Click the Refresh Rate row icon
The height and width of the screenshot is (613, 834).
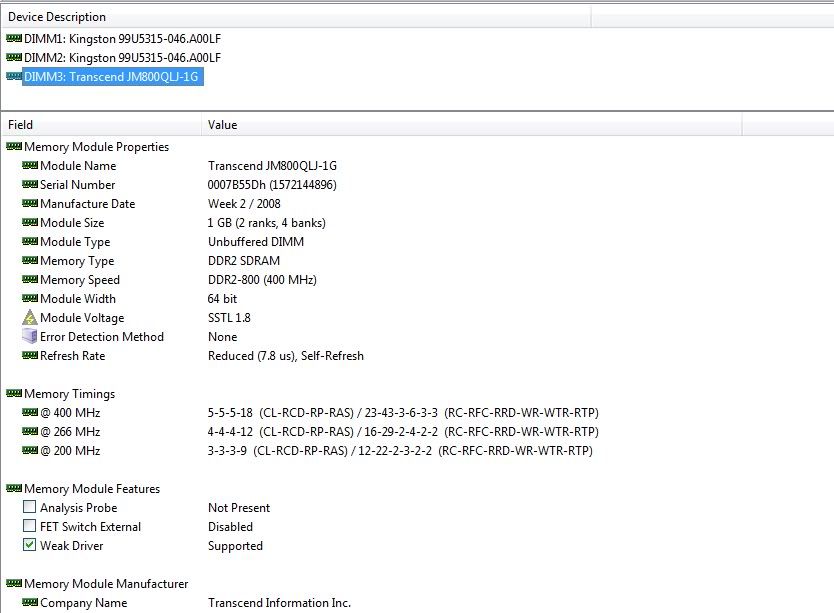coord(30,355)
